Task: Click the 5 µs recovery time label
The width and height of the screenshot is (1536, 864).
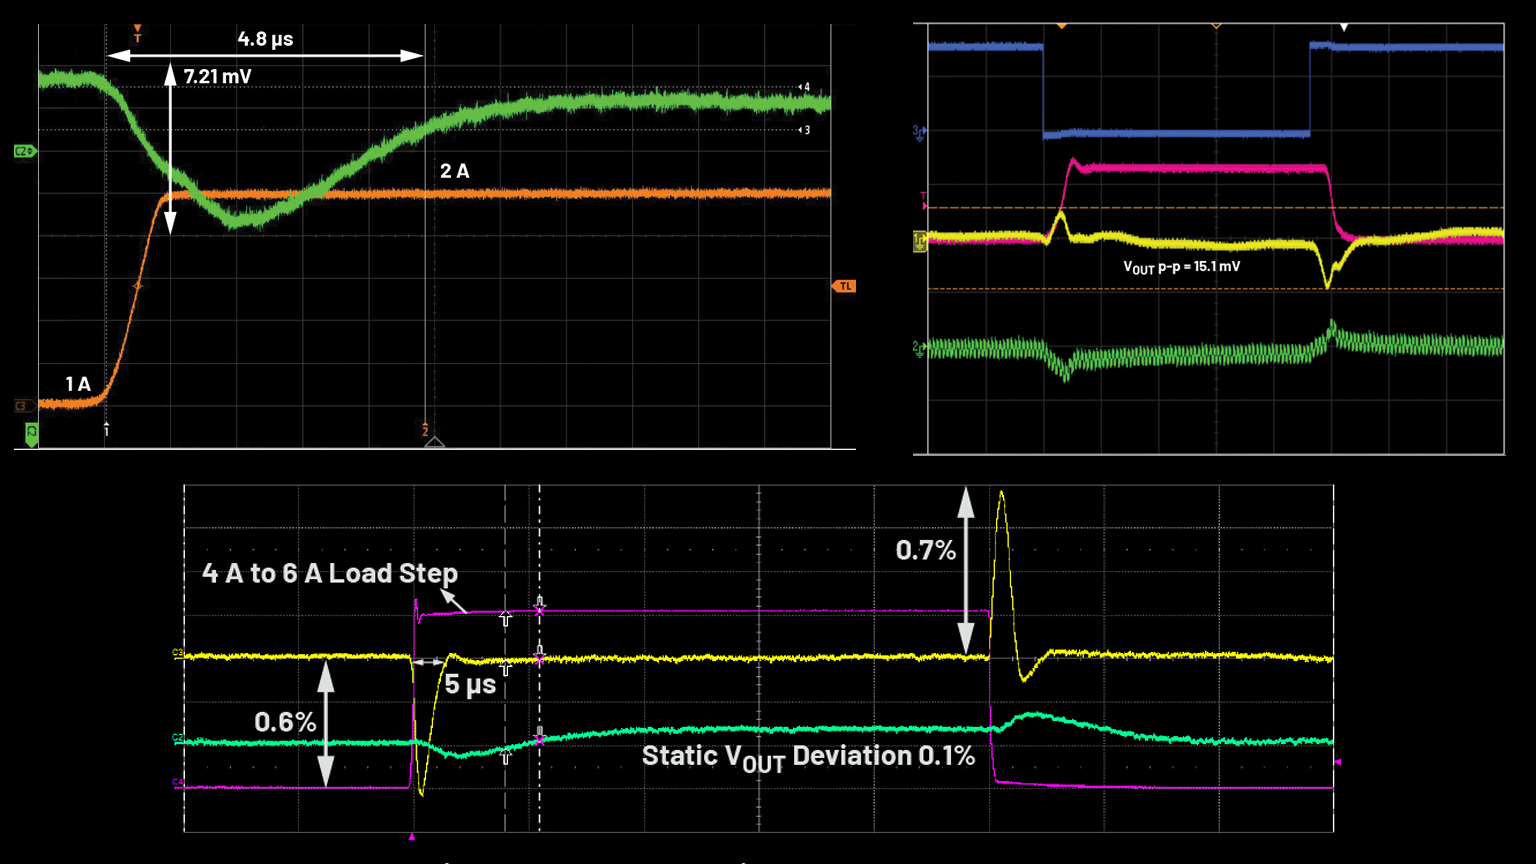Action: click(470, 685)
